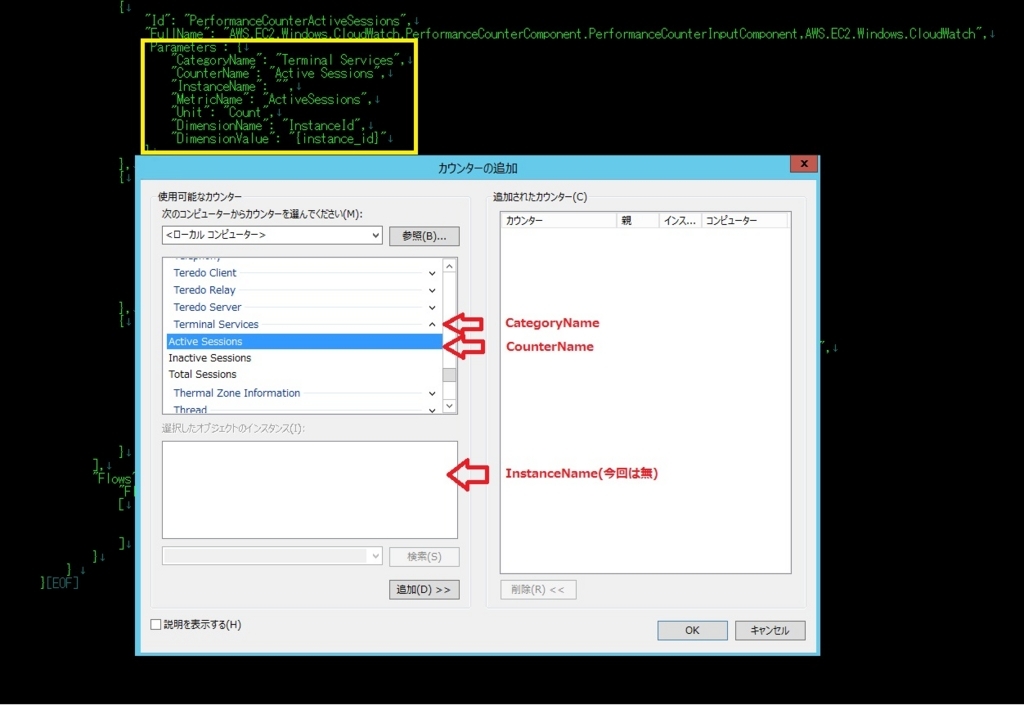
Task: Click the 追加(D) >> add button
Action: (x=424, y=589)
